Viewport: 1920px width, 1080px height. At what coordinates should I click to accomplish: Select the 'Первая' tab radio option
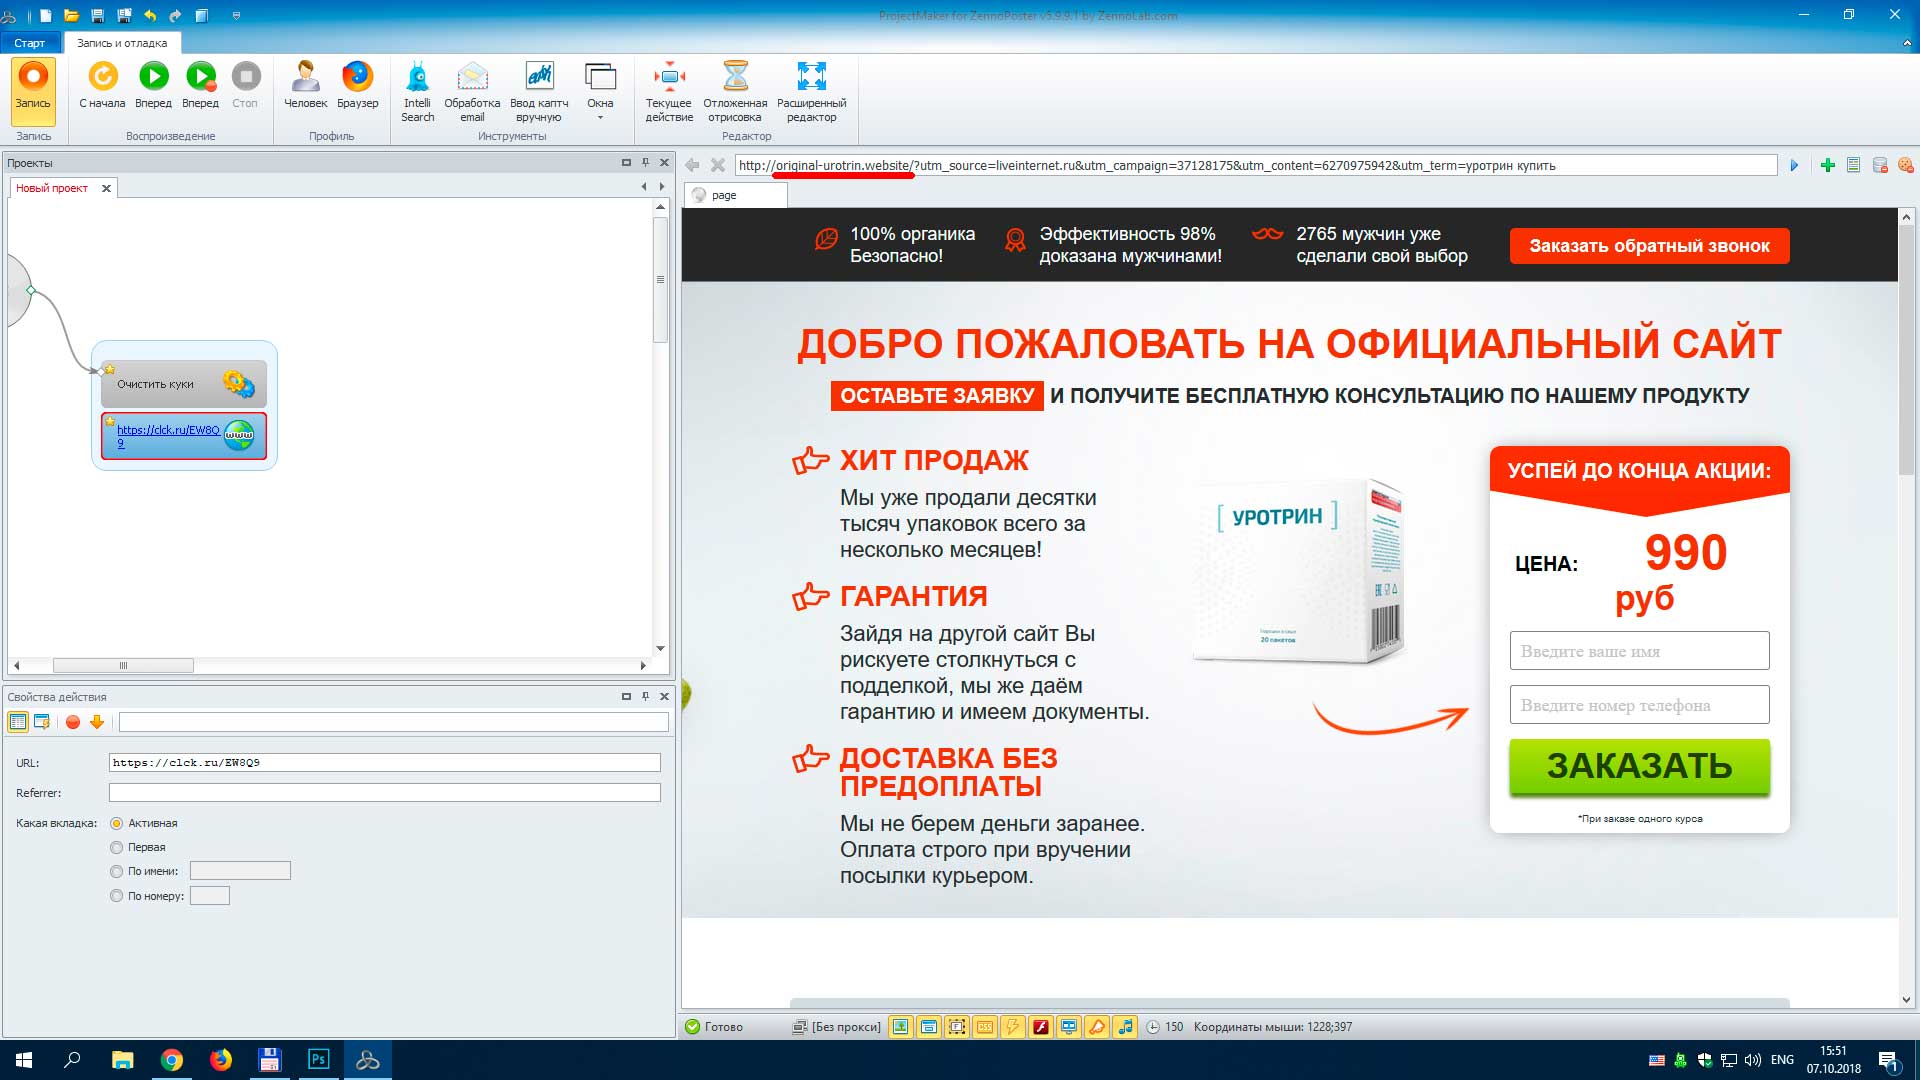(117, 847)
